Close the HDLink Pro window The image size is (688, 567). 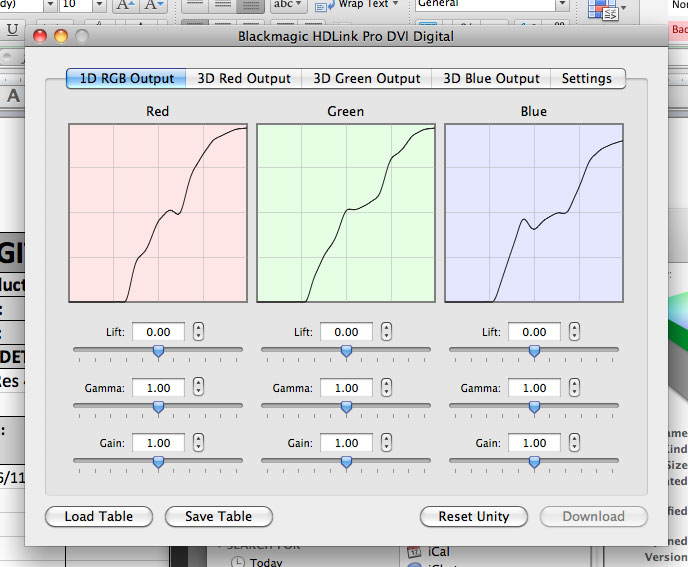click(x=40, y=36)
